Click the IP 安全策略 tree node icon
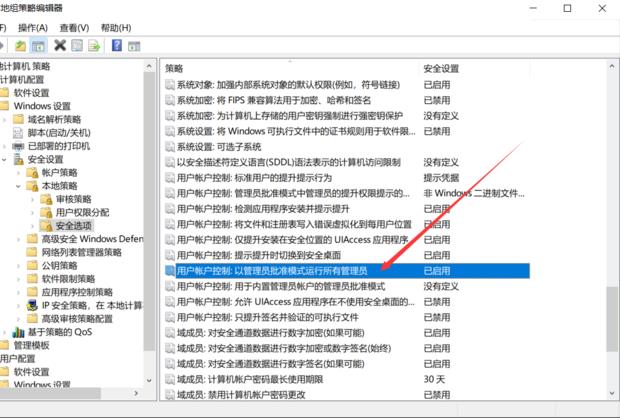 coord(31,305)
